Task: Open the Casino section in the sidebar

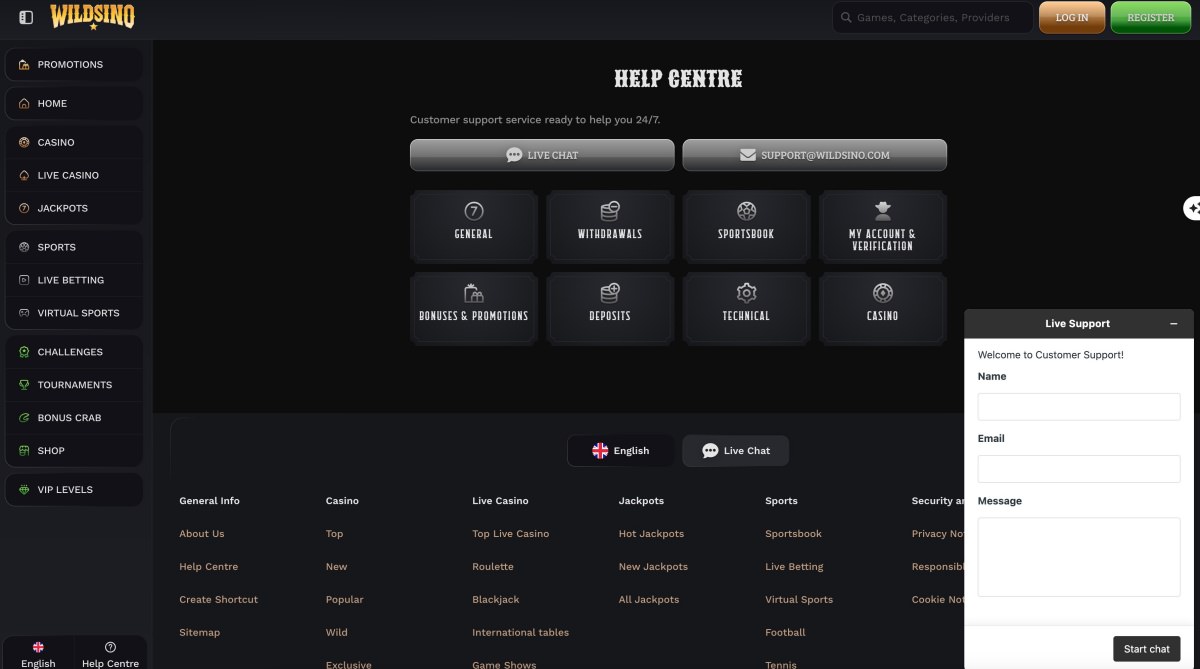Action: coord(74,143)
